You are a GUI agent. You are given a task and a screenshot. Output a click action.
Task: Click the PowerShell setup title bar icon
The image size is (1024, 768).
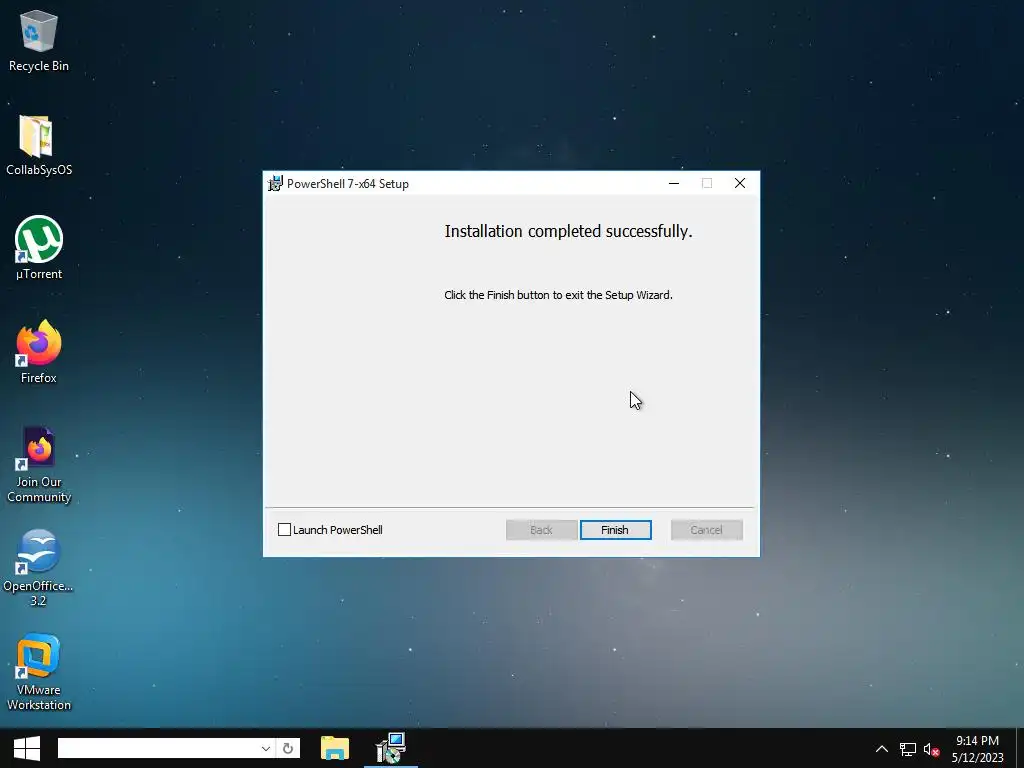(276, 184)
